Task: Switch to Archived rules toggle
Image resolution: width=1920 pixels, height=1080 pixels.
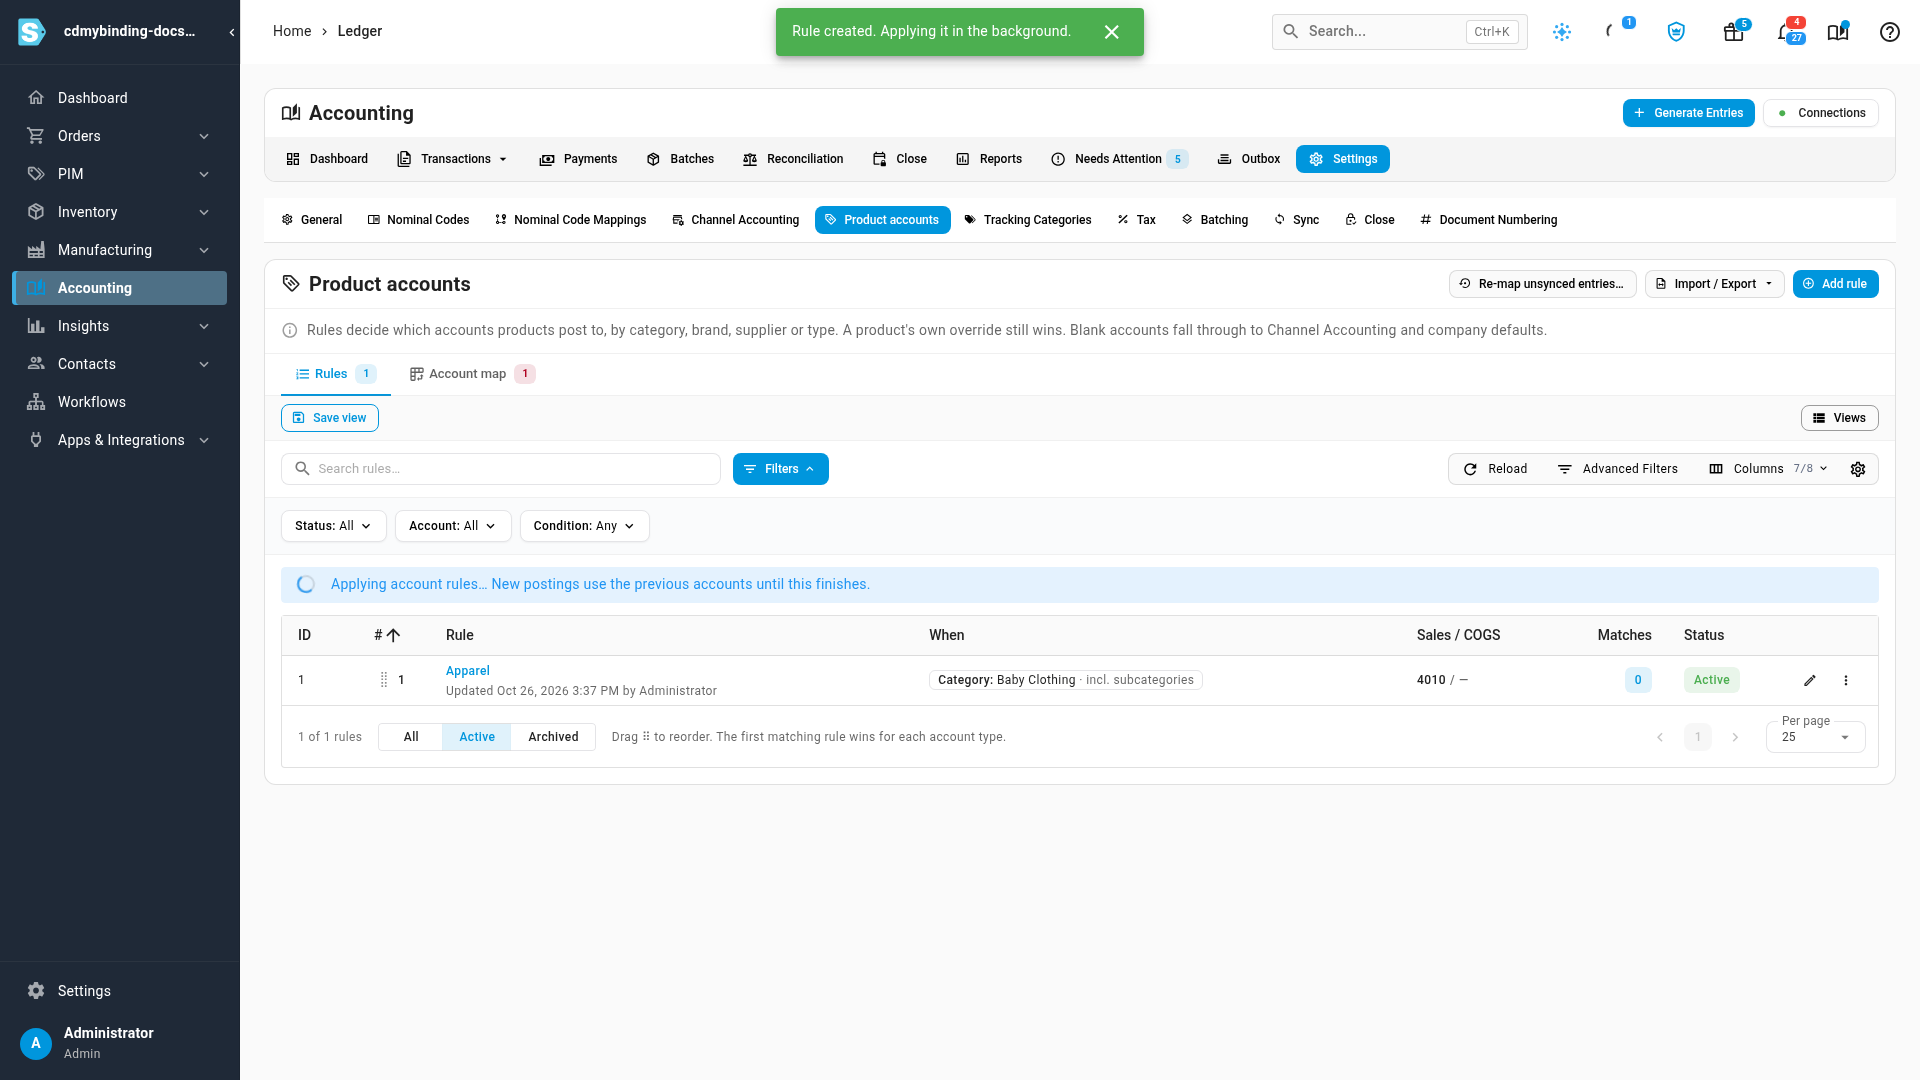Action: tap(553, 737)
